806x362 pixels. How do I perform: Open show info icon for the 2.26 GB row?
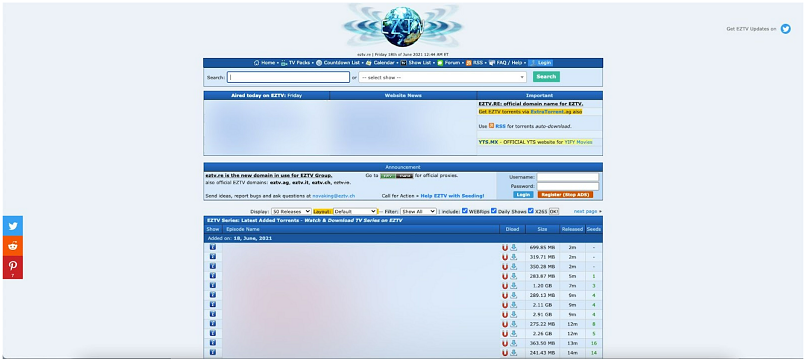tap(213, 333)
